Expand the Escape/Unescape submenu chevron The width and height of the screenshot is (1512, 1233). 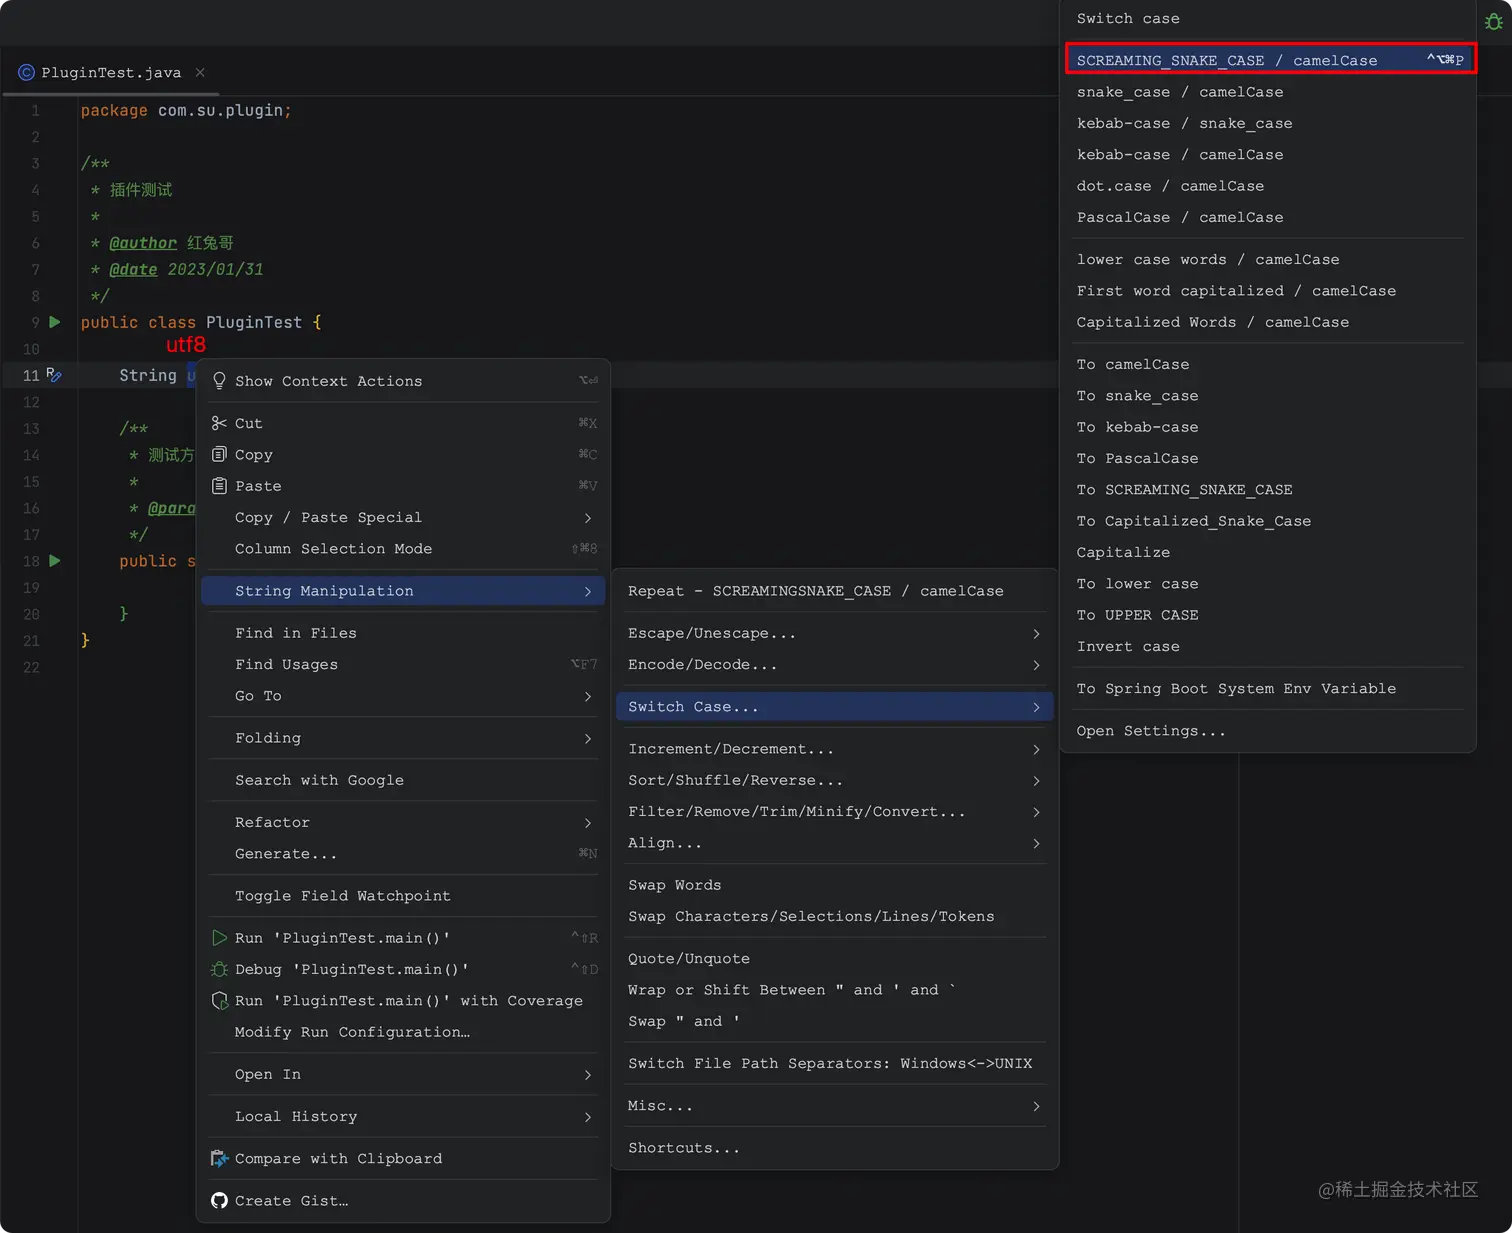pos(1036,634)
